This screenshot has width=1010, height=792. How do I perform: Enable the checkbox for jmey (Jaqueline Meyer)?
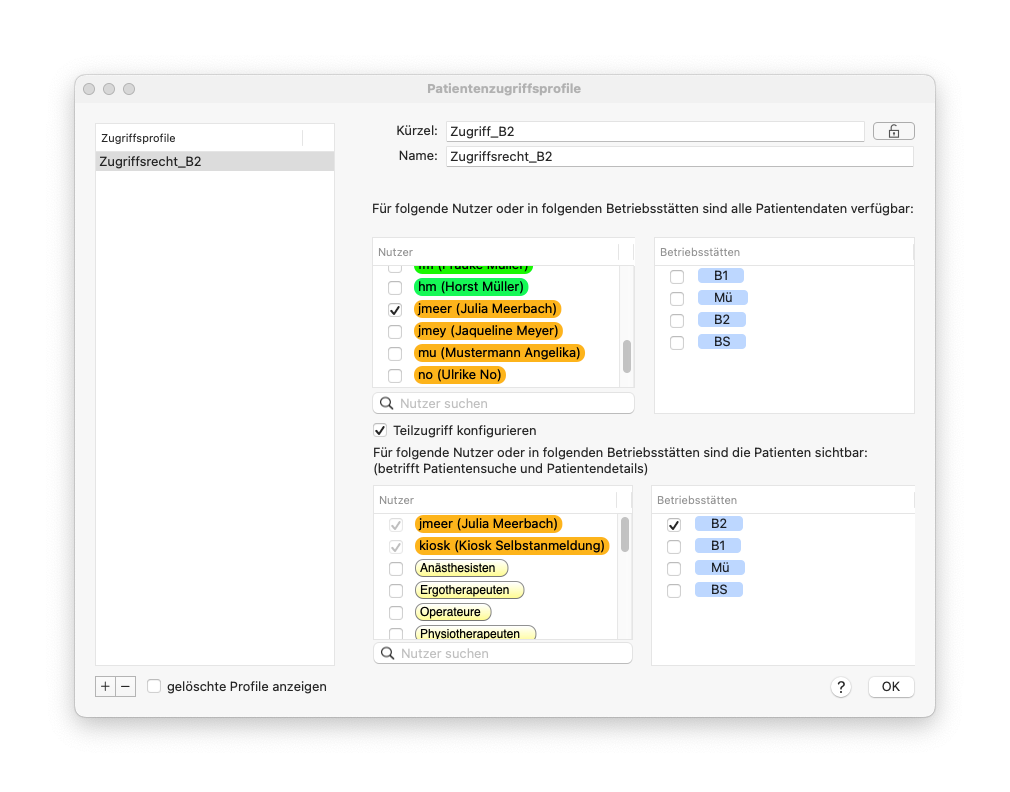click(x=395, y=332)
